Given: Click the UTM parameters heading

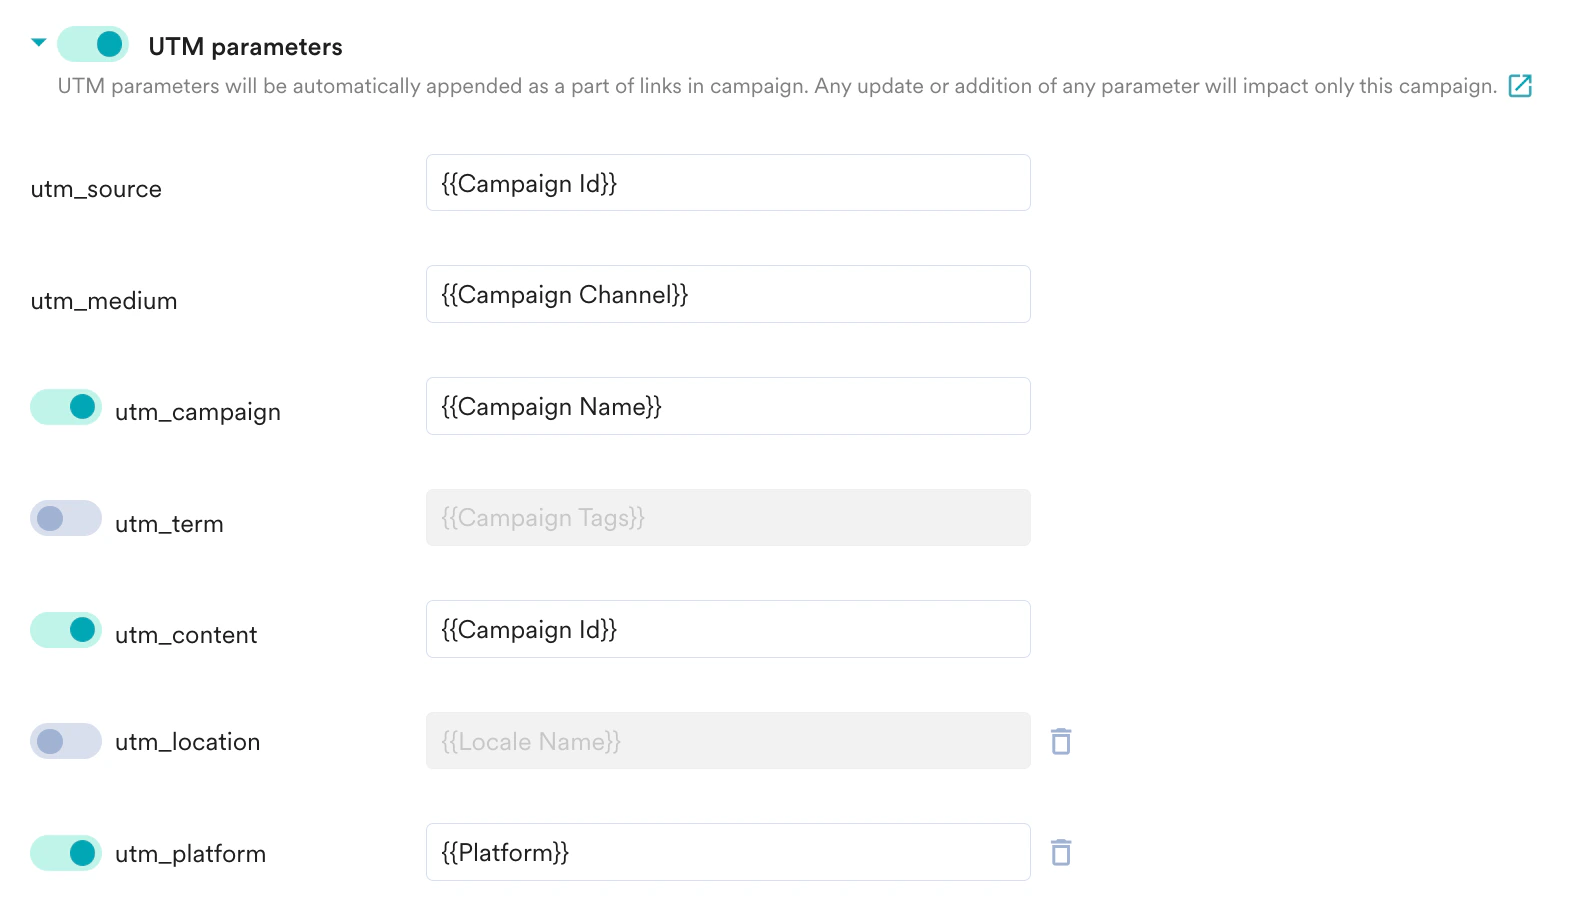Looking at the screenshot, I should [x=245, y=45].
